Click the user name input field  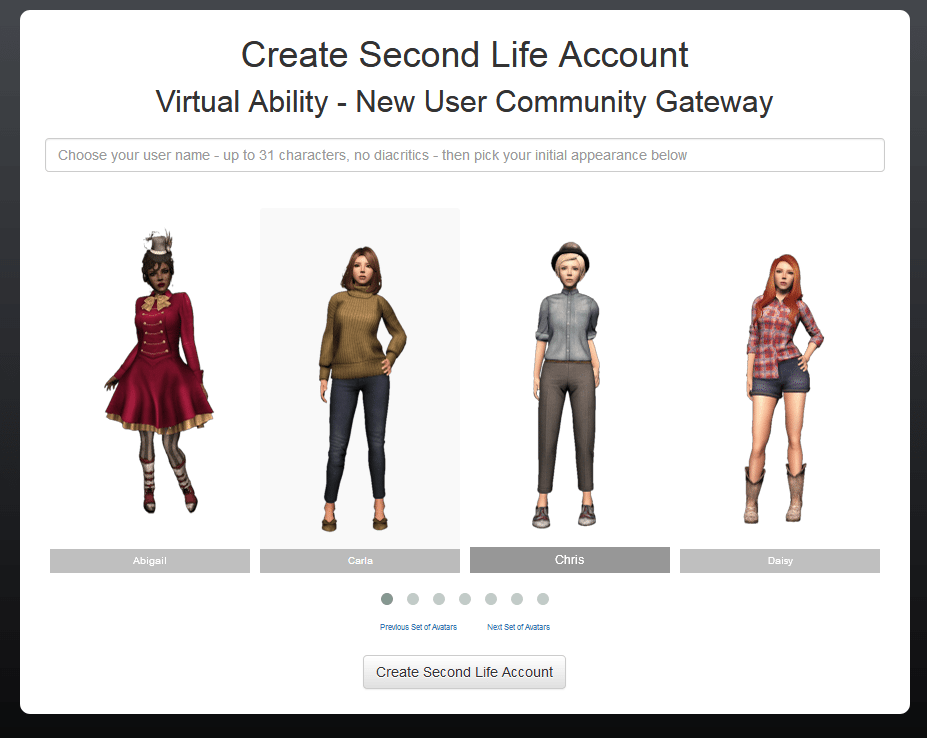tap(465, 155)
